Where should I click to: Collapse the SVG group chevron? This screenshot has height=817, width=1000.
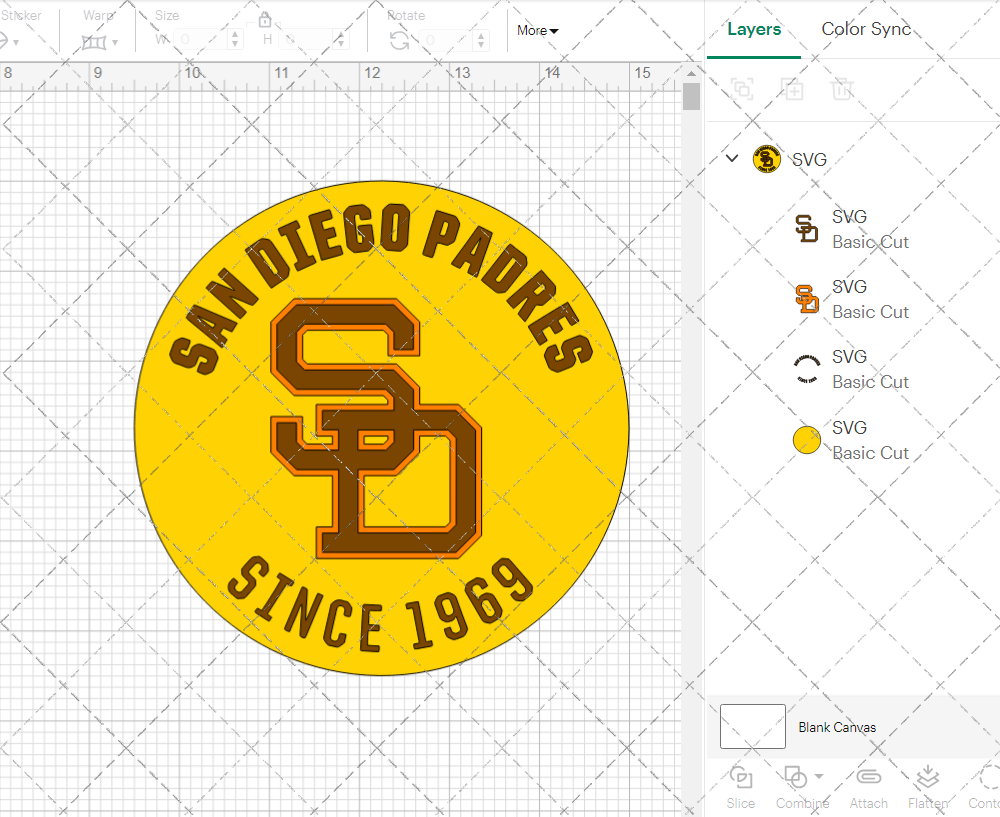pyautogui.click(x=732, y=158)
